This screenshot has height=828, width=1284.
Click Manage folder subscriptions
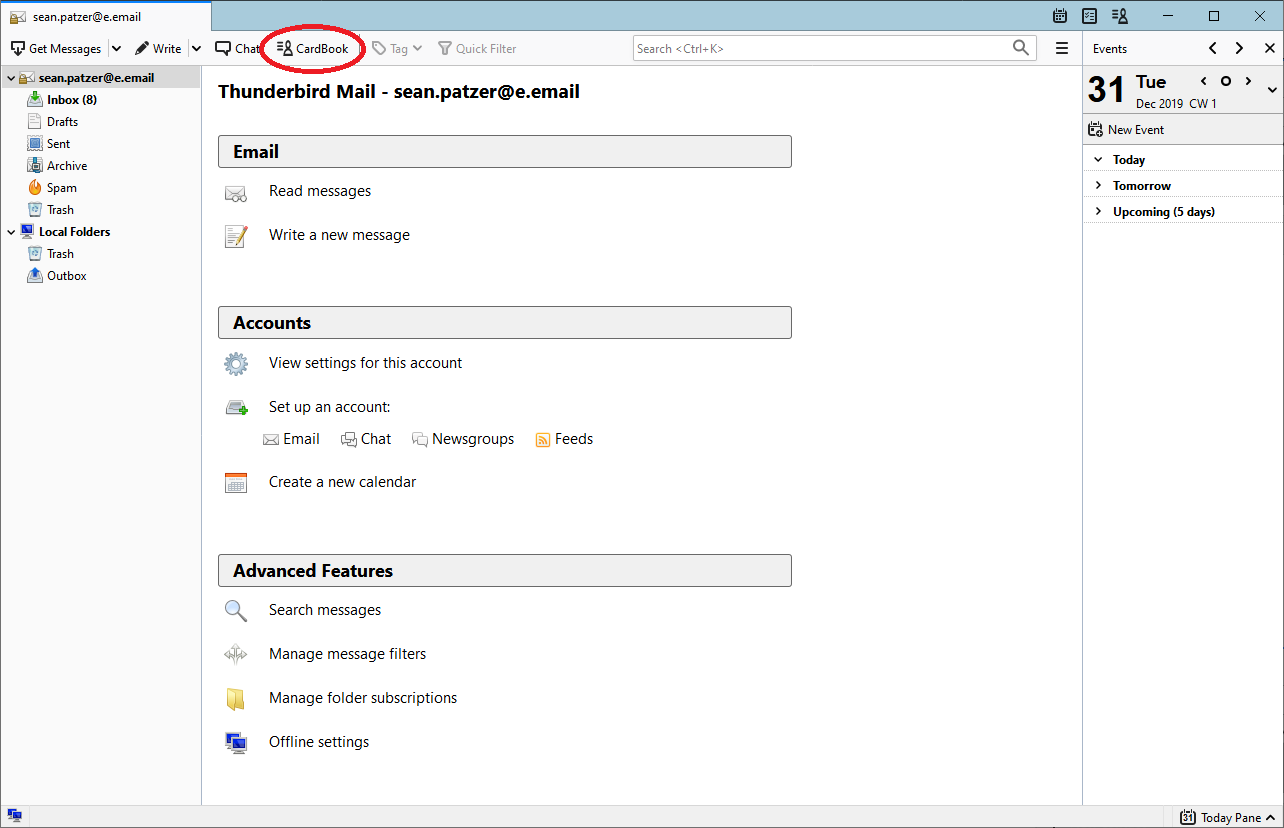[x=363, y=698]
